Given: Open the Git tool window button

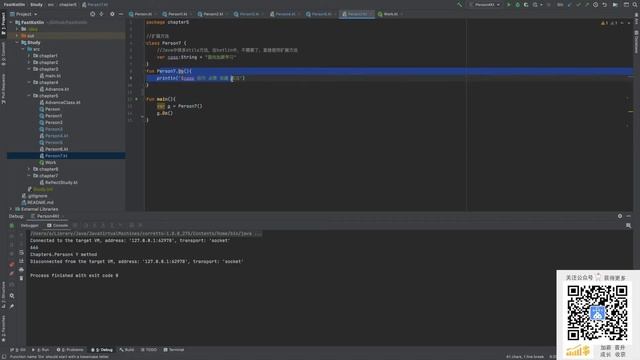Looking at the screenshot, I should pos(18,350).
